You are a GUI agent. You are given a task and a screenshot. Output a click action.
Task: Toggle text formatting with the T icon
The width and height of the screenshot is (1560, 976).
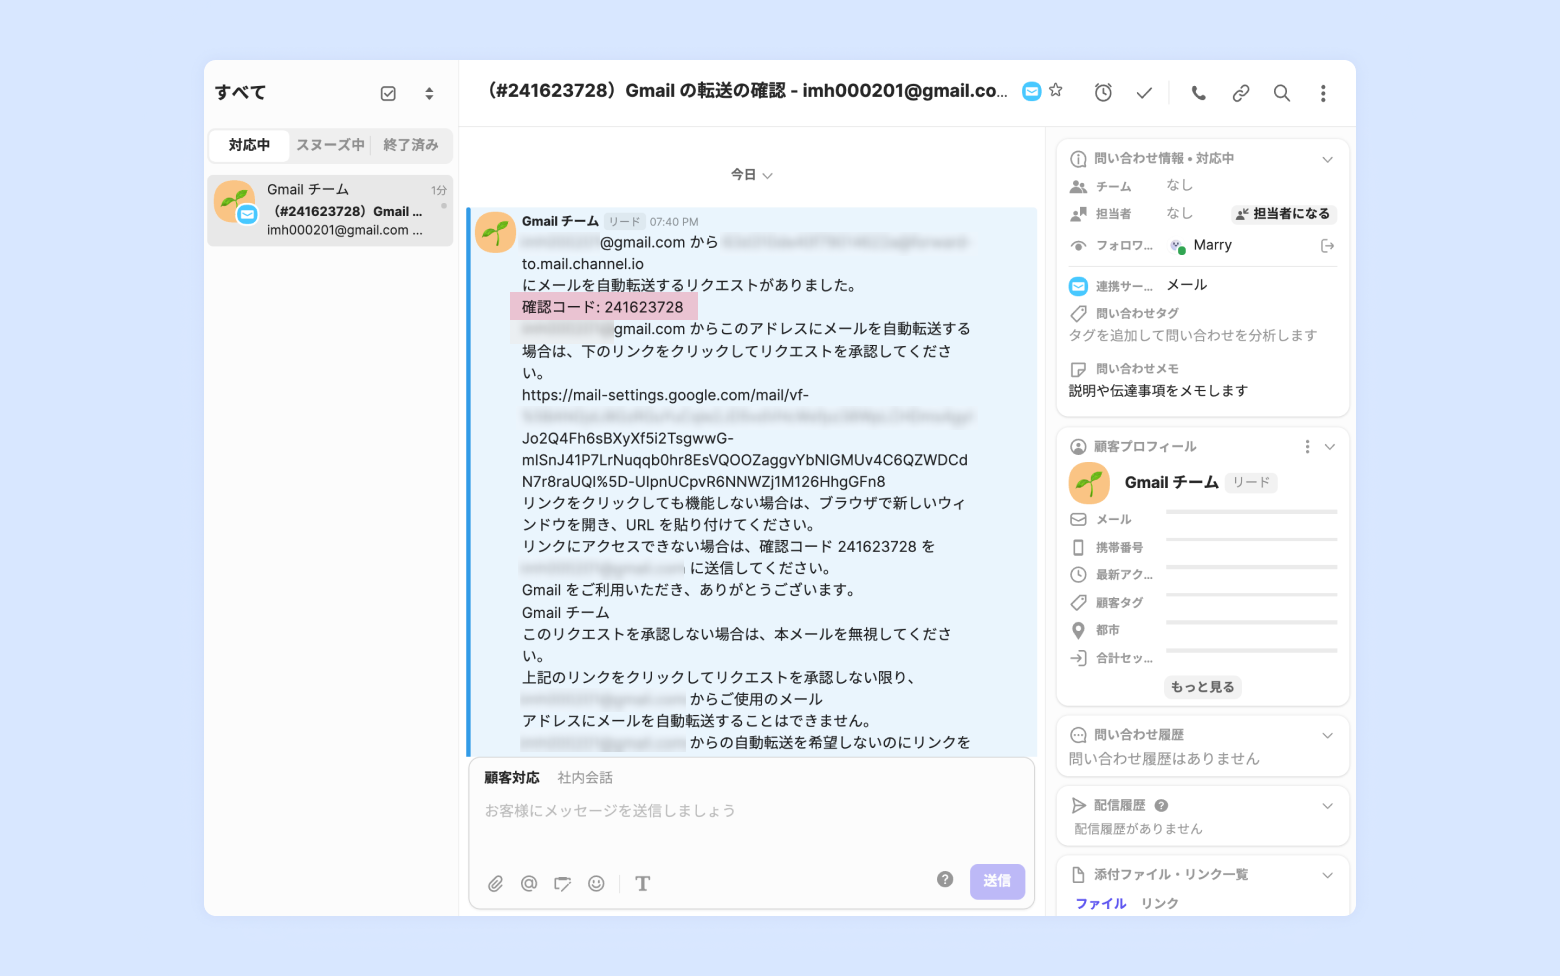click(643, 884)
